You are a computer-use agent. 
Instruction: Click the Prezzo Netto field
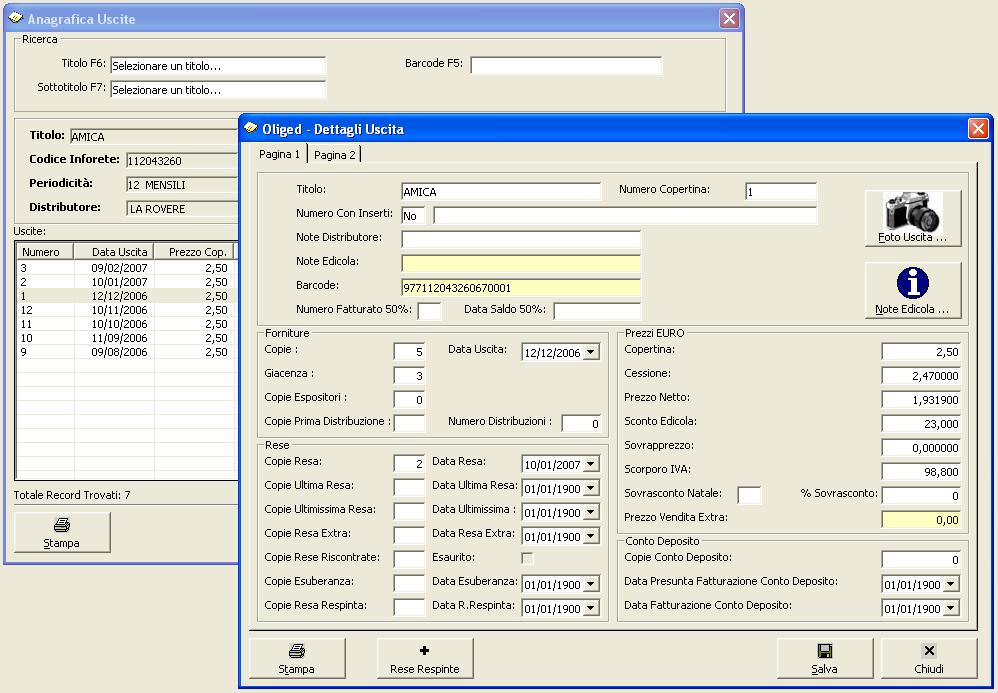tap(921, 400)
